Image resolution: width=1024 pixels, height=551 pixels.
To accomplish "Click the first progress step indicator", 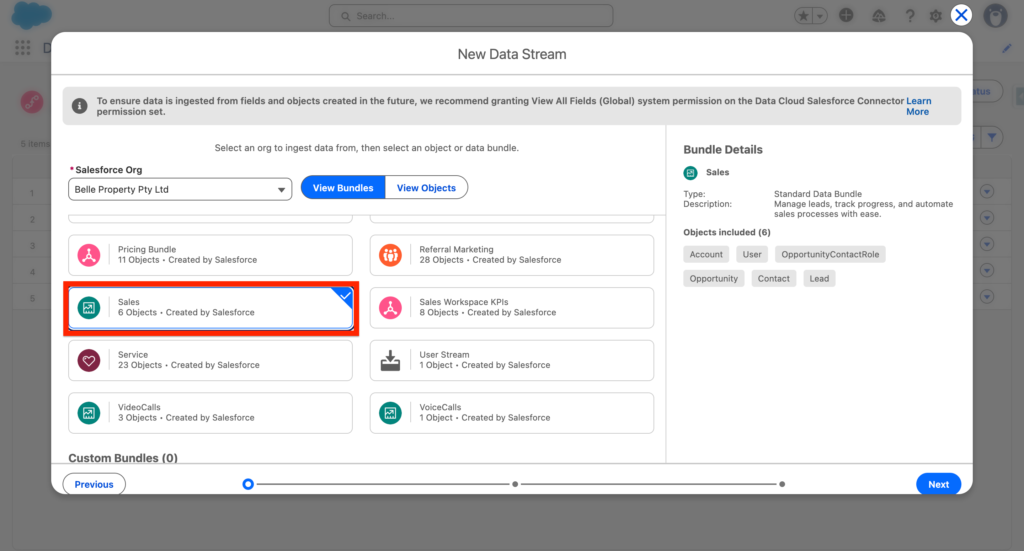I will click(x=248, y=484).
